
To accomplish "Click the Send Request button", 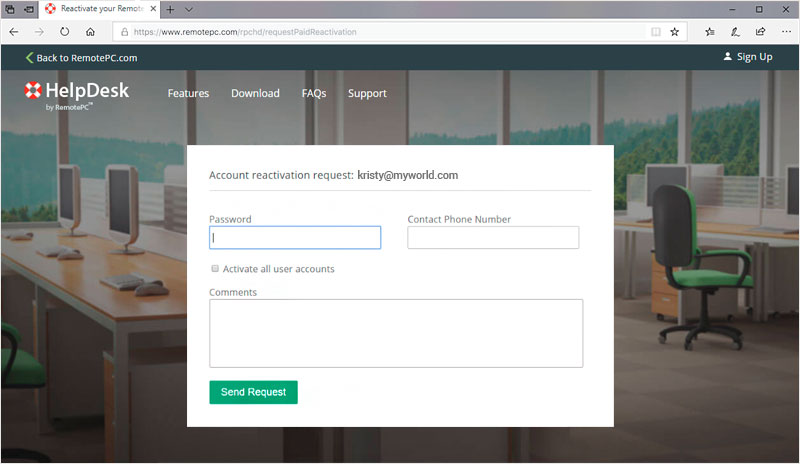I will pos(253,392).
